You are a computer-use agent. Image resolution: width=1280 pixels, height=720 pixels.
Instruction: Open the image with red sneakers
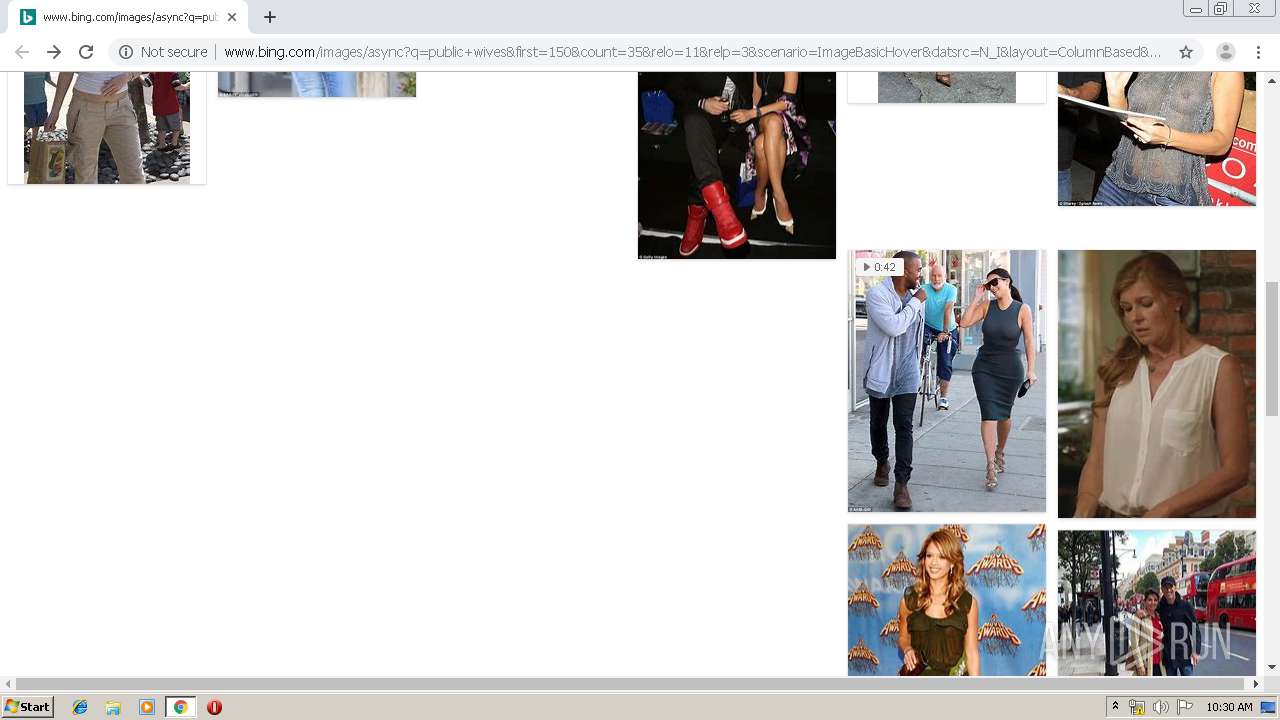coord(737,165)
